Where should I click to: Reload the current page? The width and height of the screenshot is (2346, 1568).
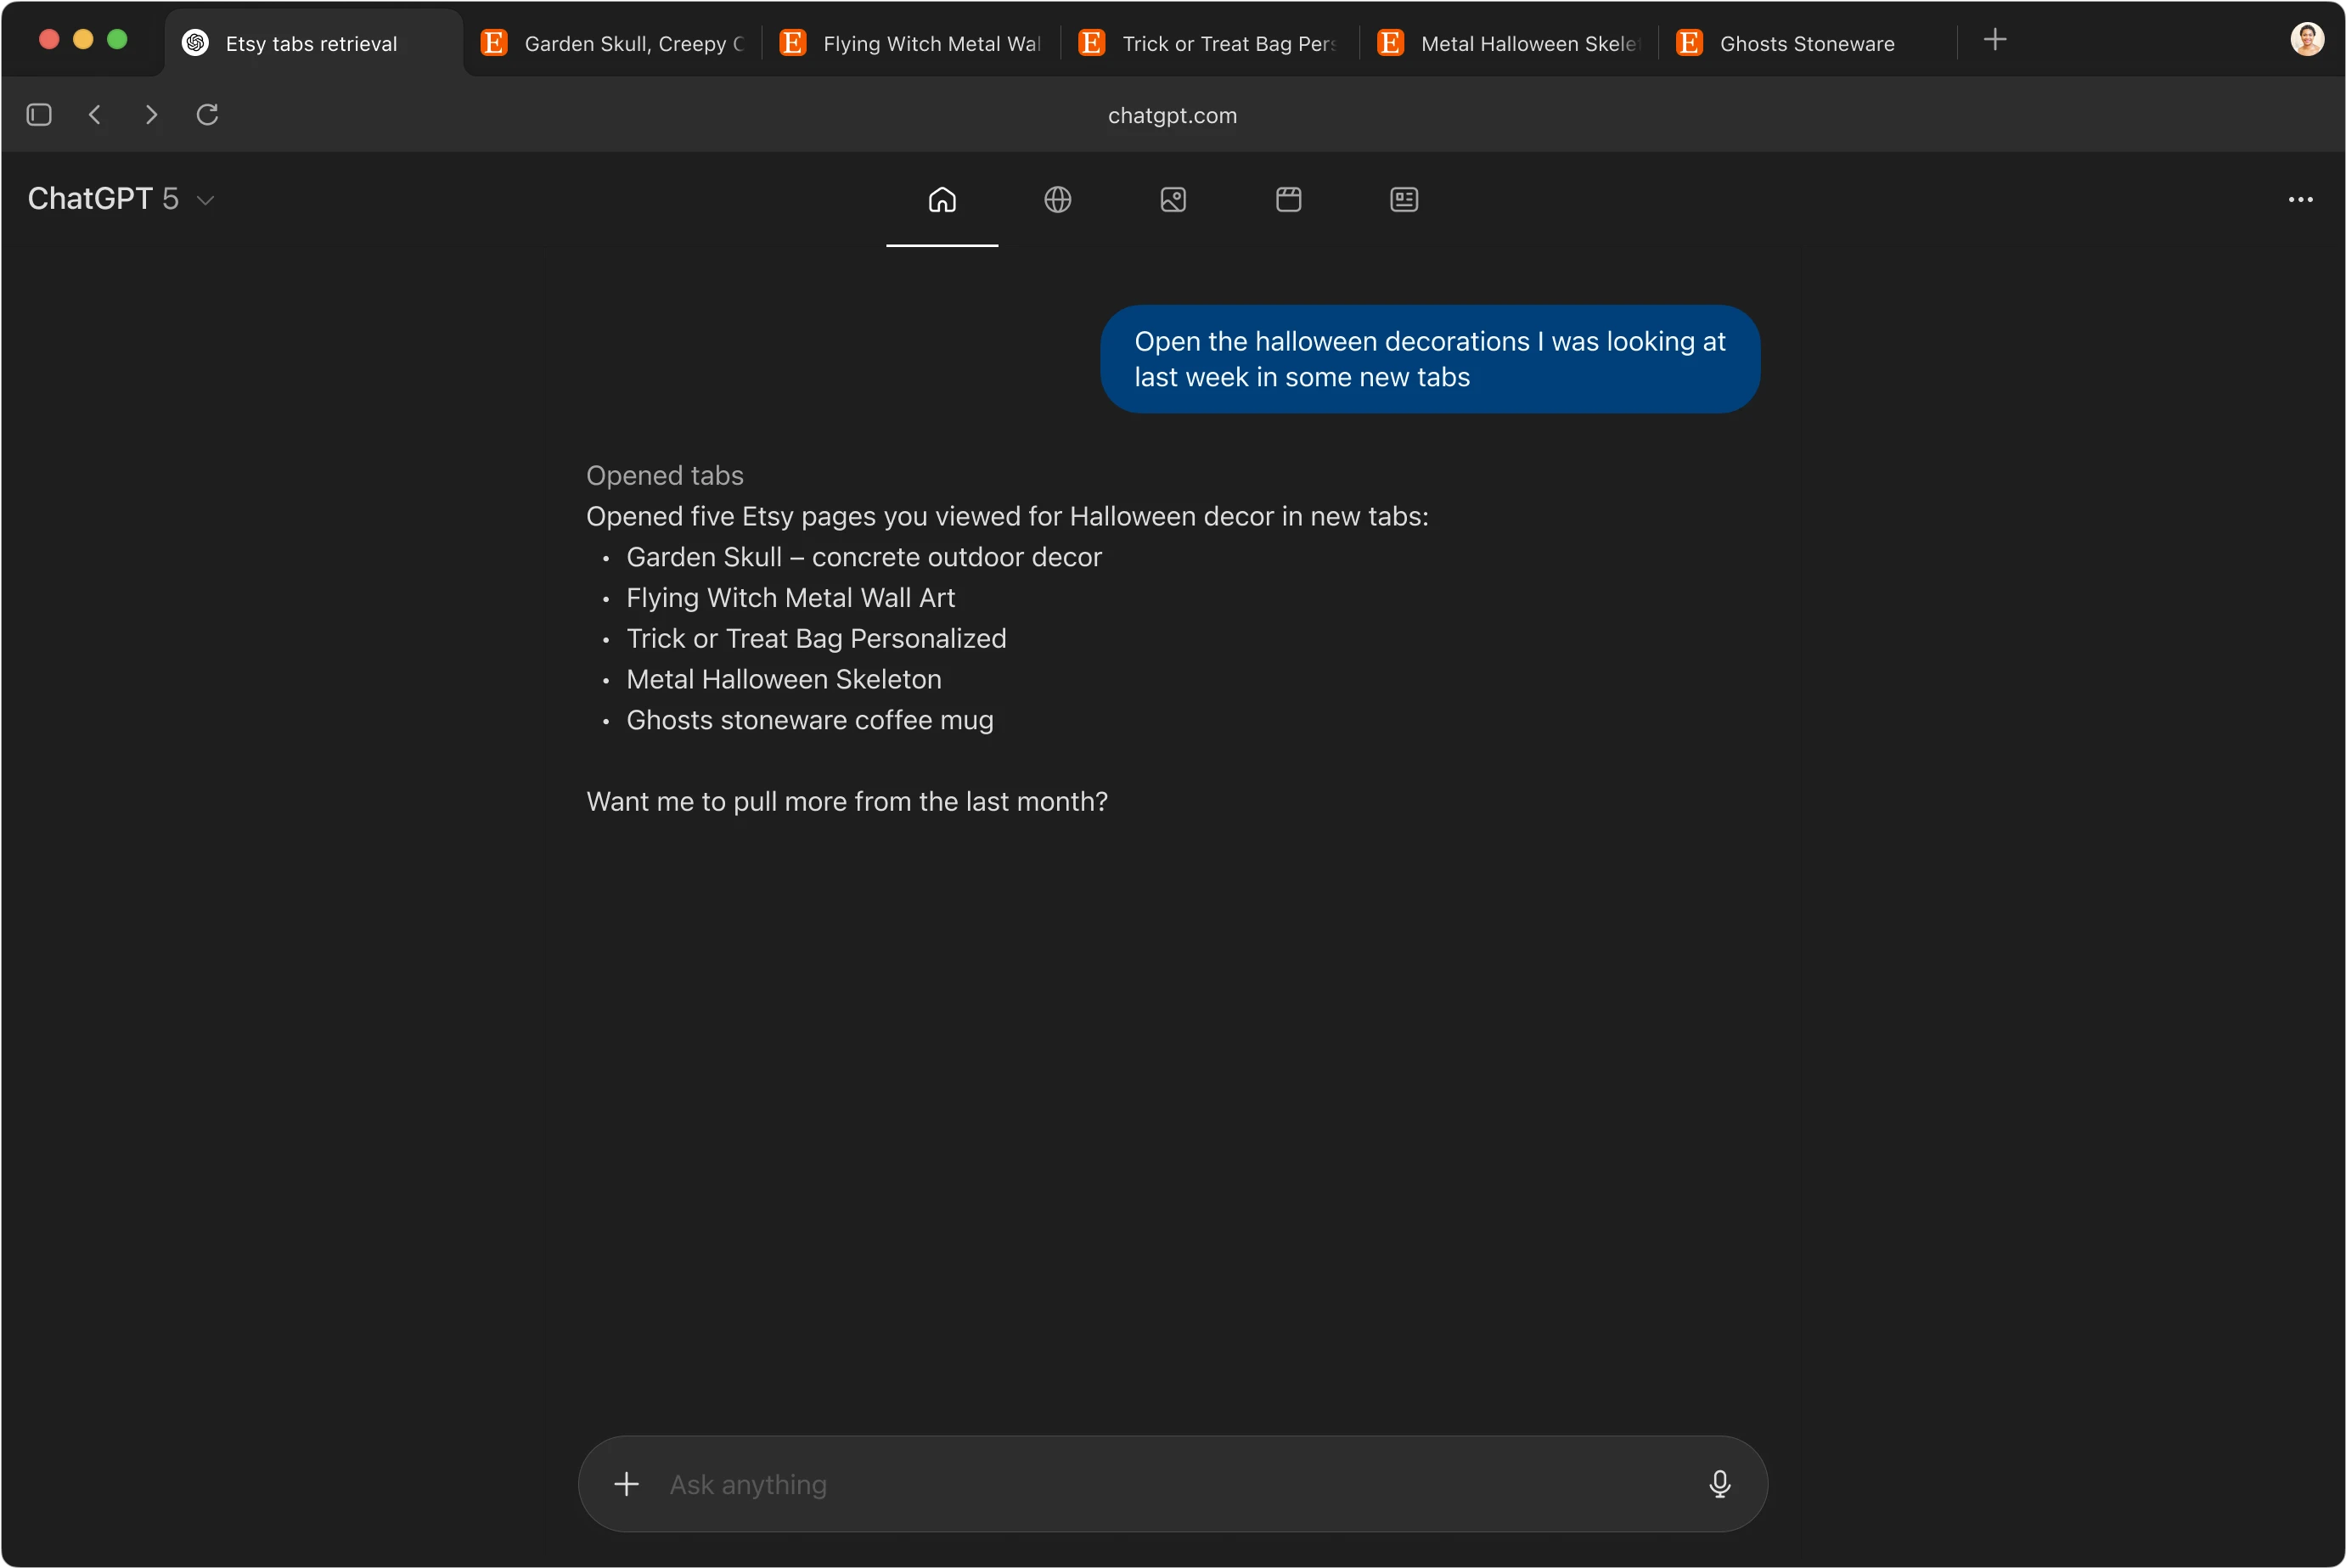click(x=207, y=114)
